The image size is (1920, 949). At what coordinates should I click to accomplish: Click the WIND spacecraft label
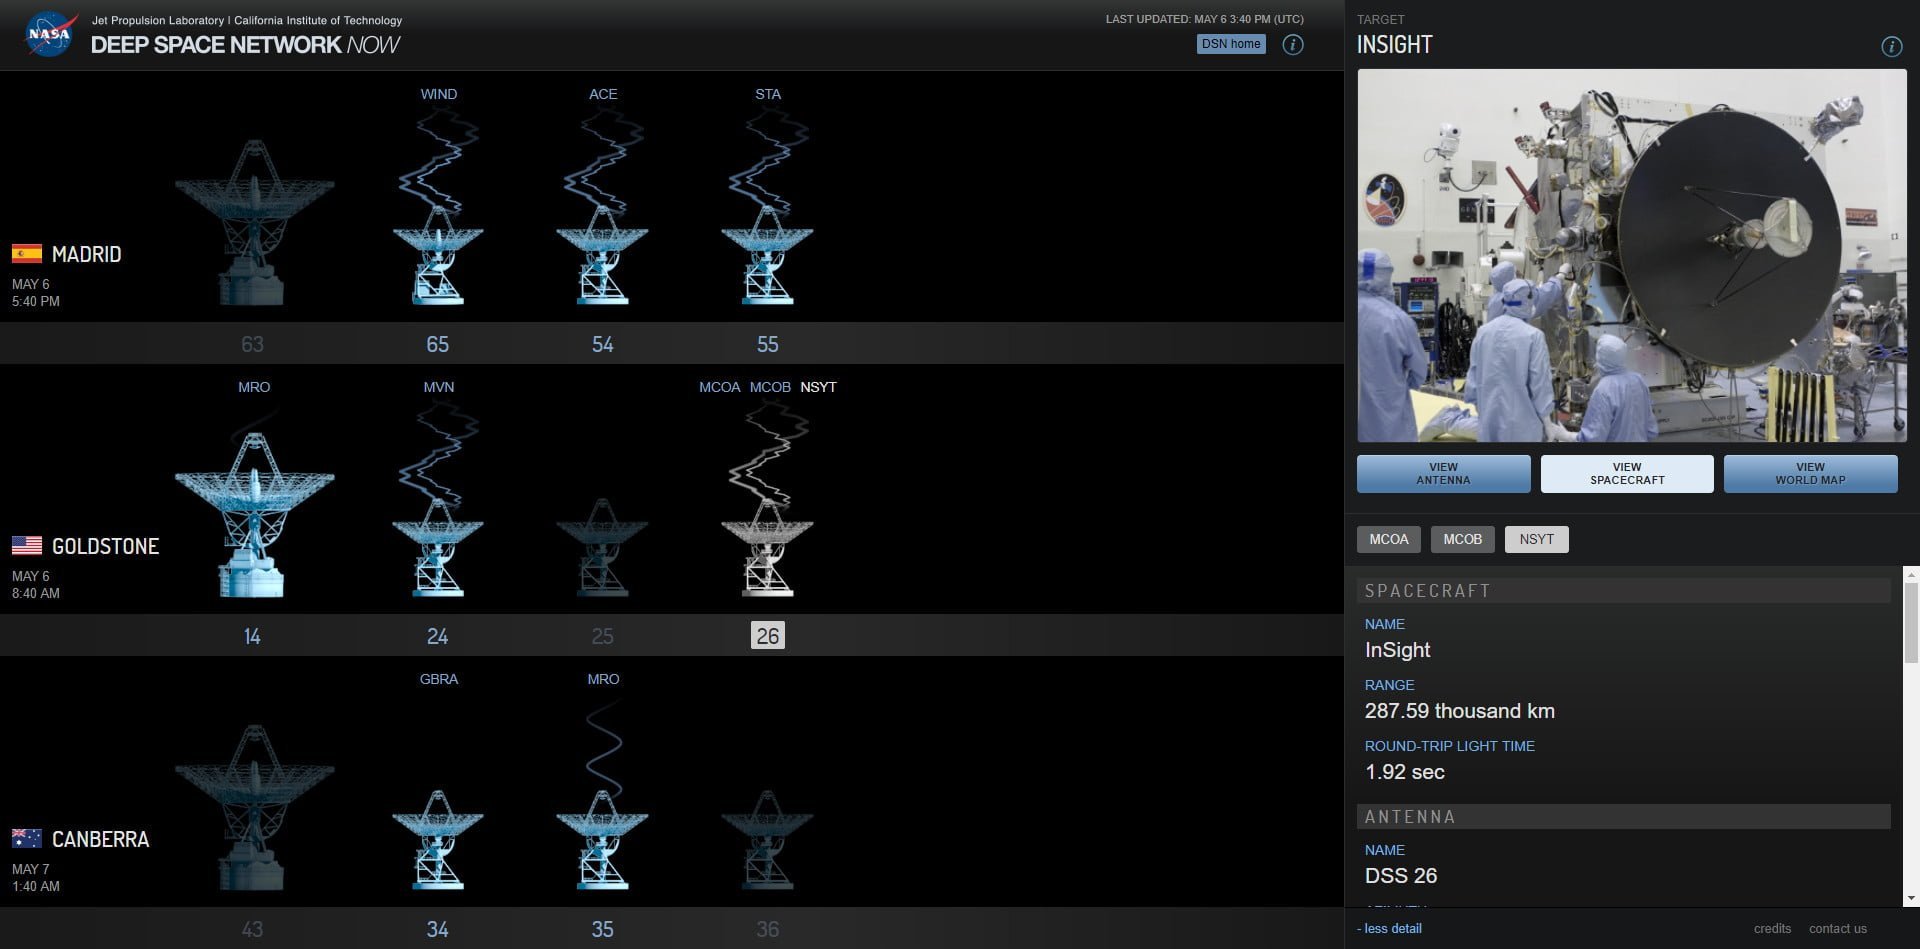[438, 94]
